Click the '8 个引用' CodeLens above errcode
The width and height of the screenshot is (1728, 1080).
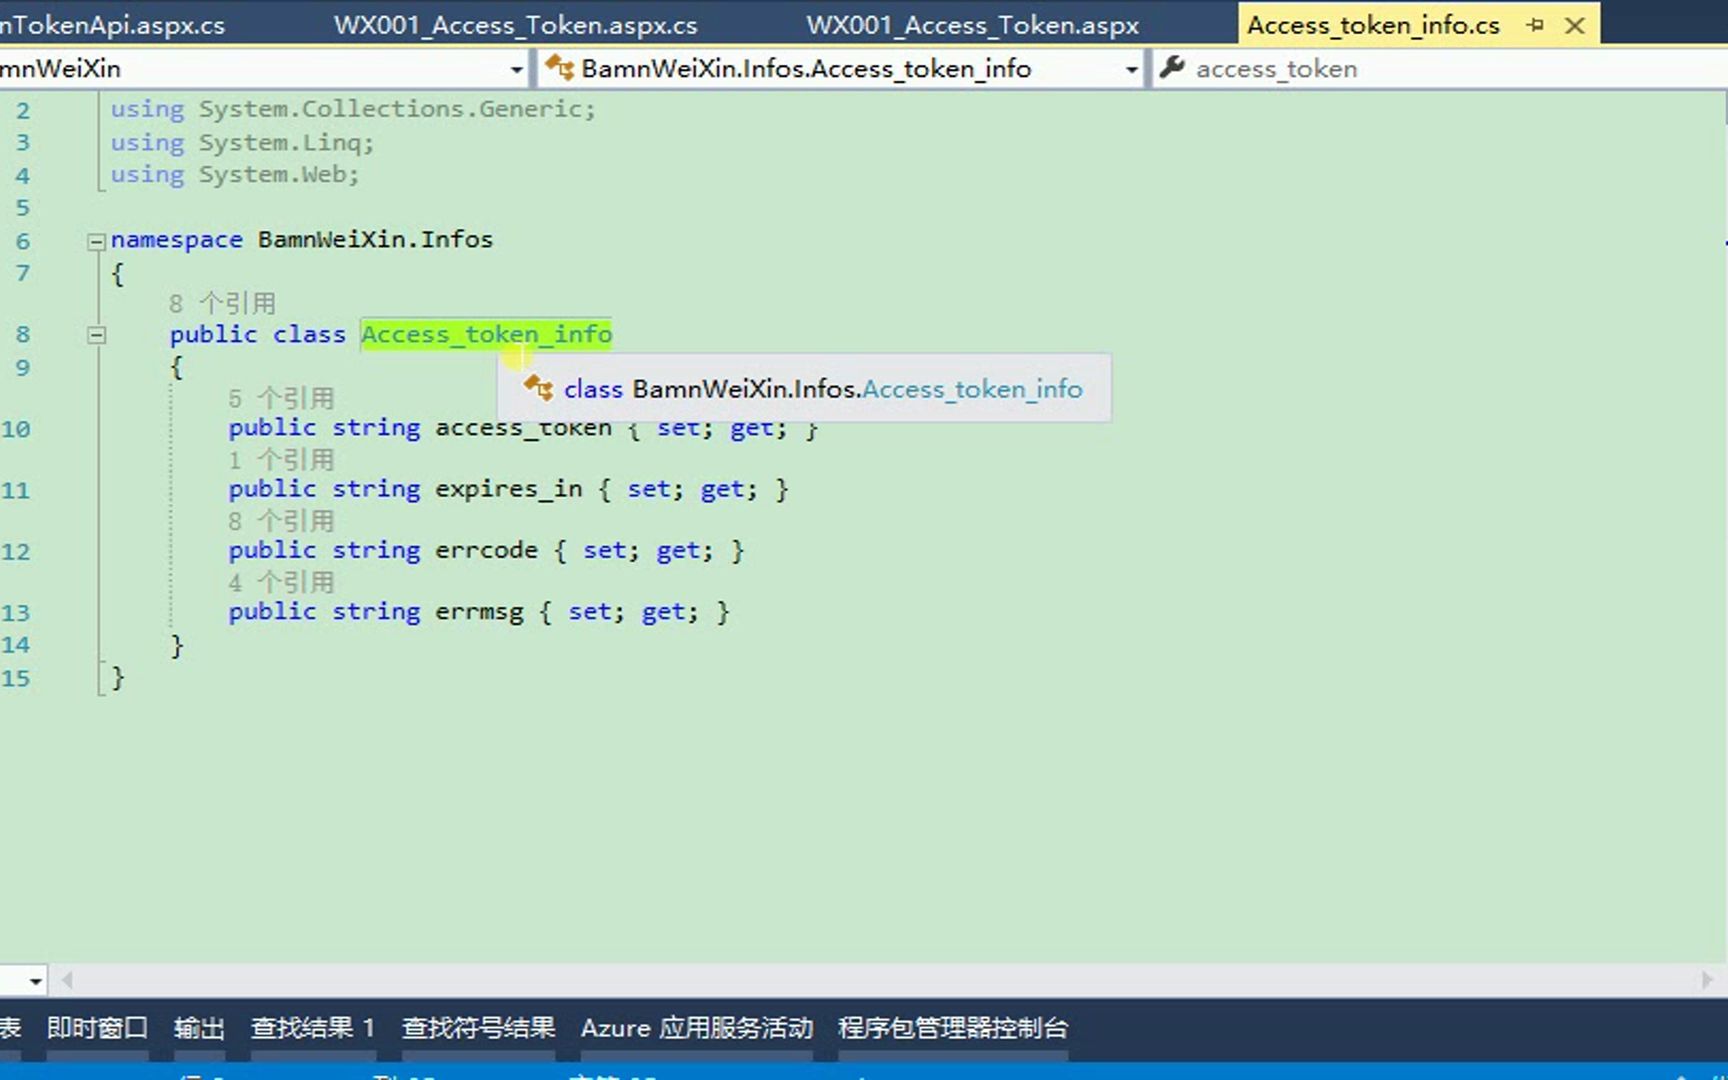281,521
